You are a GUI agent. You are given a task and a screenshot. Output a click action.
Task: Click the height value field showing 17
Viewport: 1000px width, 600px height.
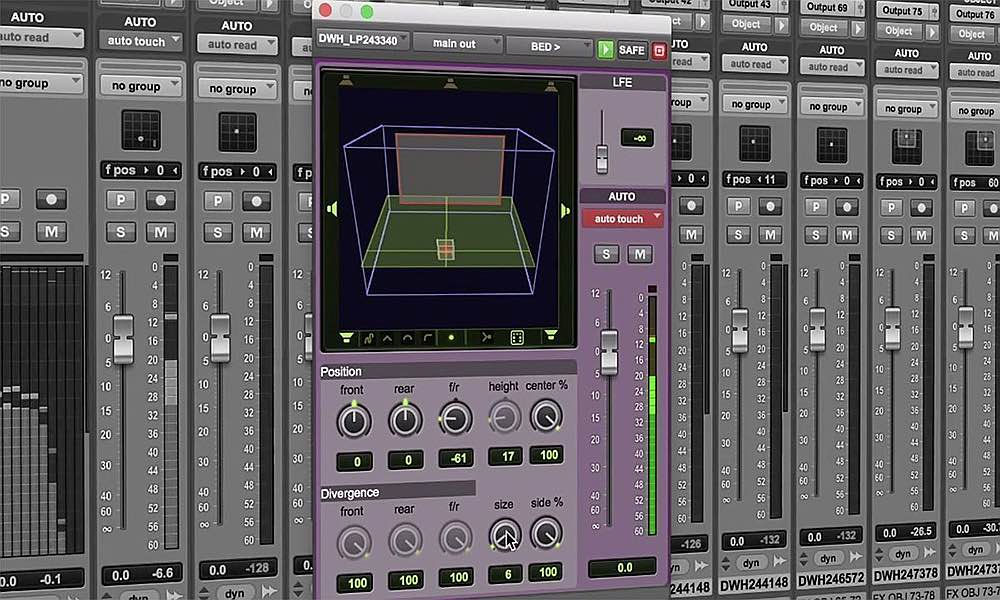tap(503, 456)
